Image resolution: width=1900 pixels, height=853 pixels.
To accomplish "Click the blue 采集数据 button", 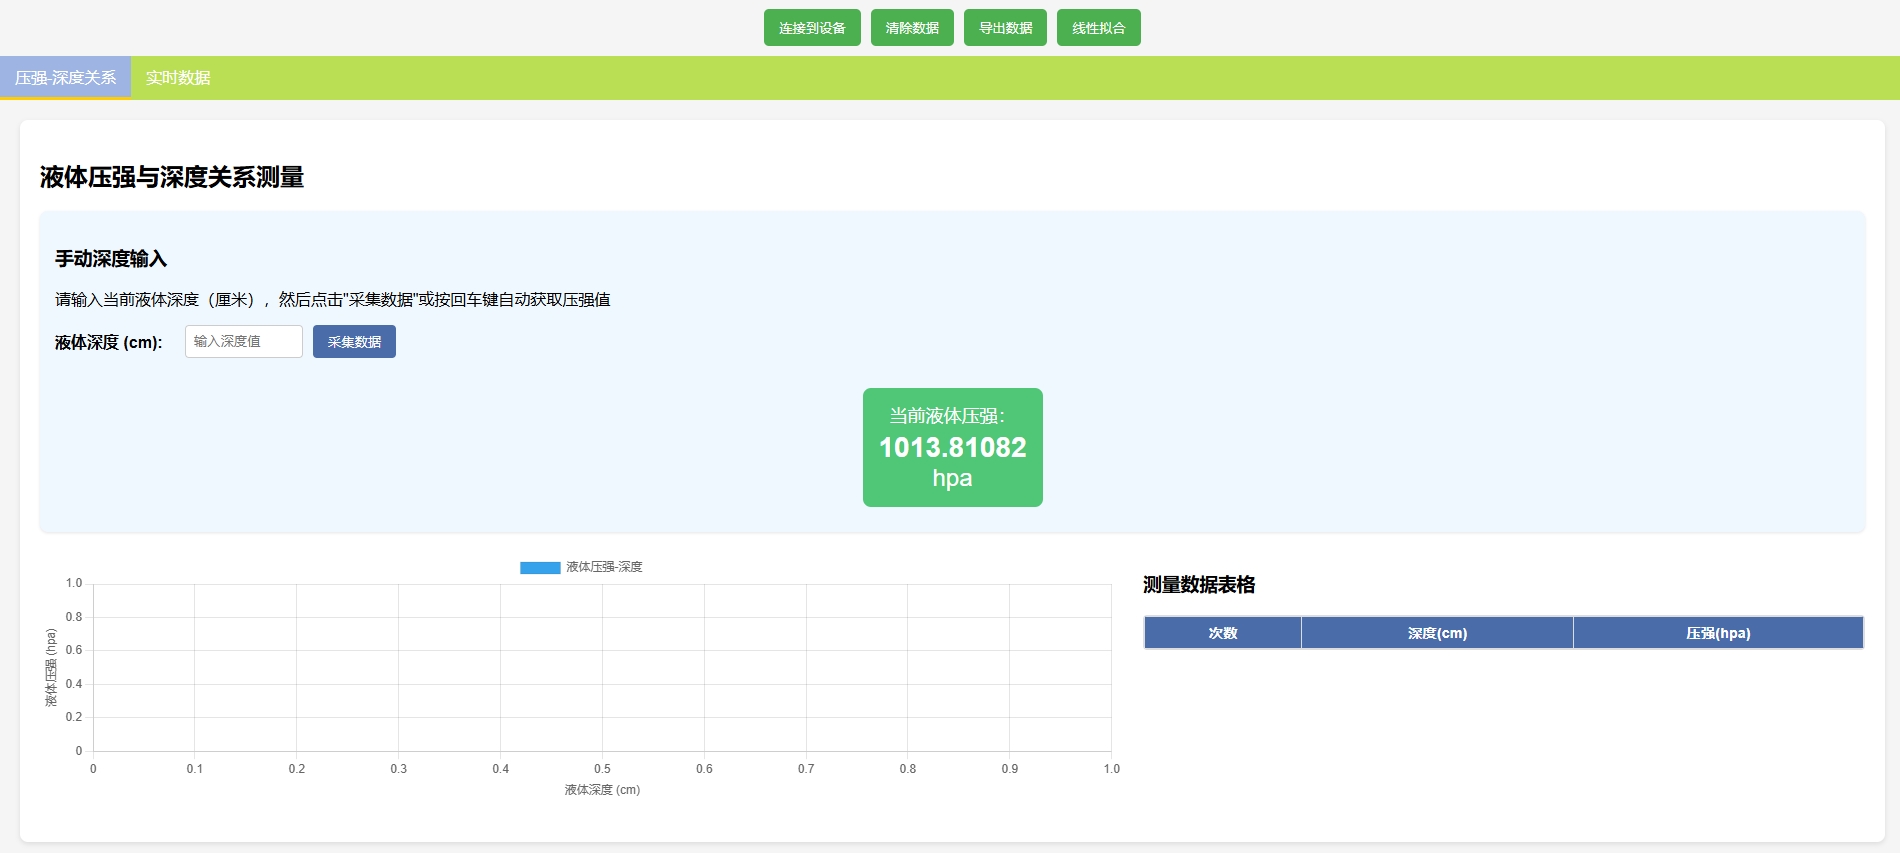I will pos(354,342).
